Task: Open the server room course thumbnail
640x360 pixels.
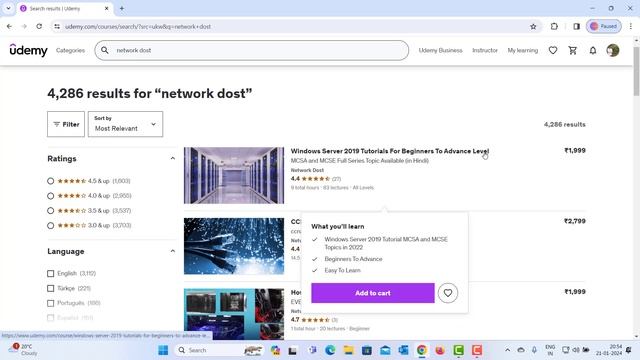Action: 234,176
